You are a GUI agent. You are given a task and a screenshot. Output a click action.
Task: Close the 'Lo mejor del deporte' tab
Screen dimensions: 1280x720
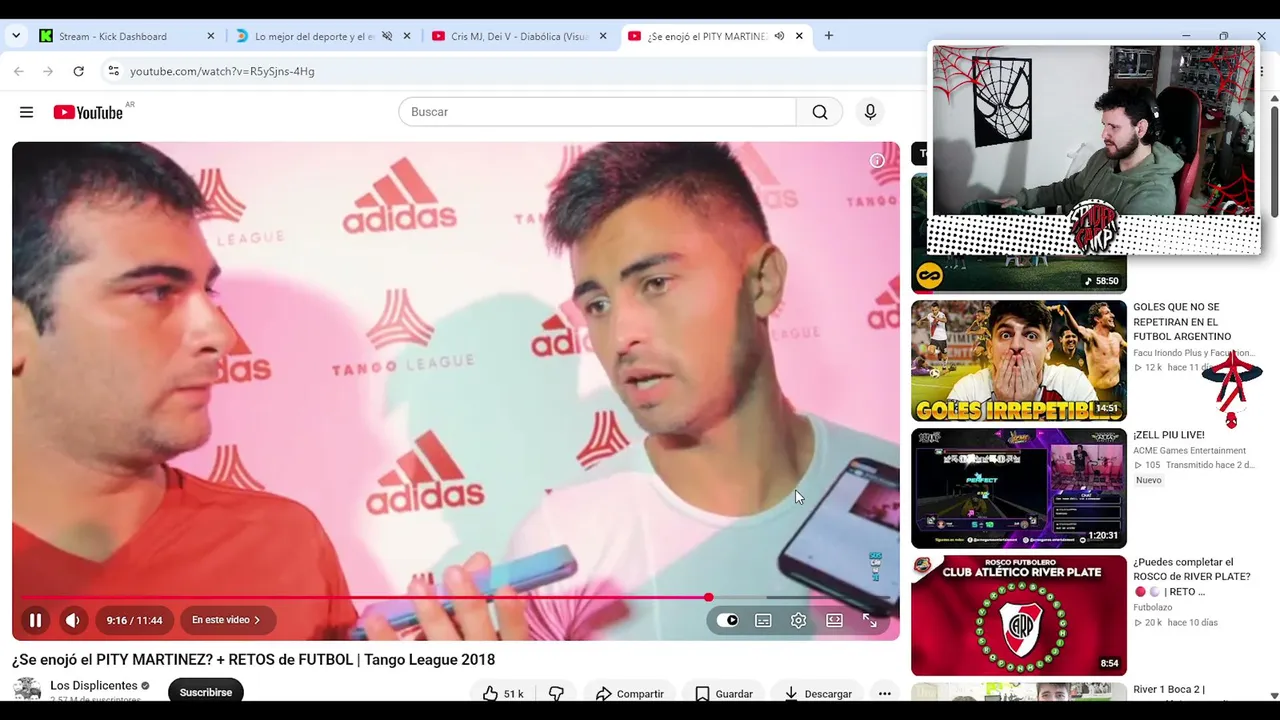pyautogui.click(x=406, y=36)
